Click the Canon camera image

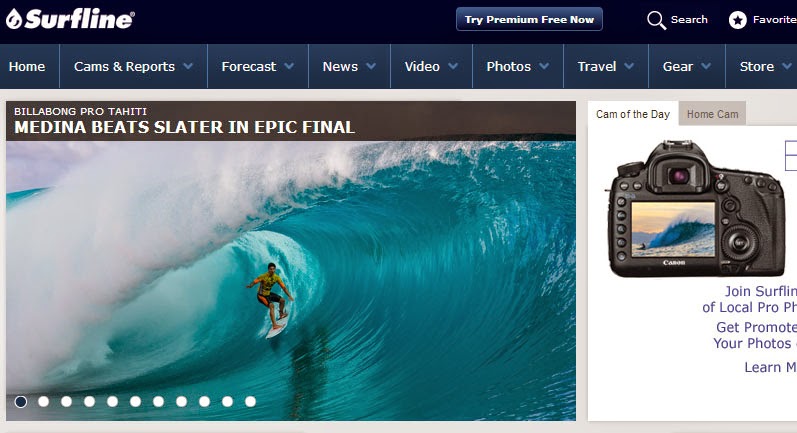(695, 209)
